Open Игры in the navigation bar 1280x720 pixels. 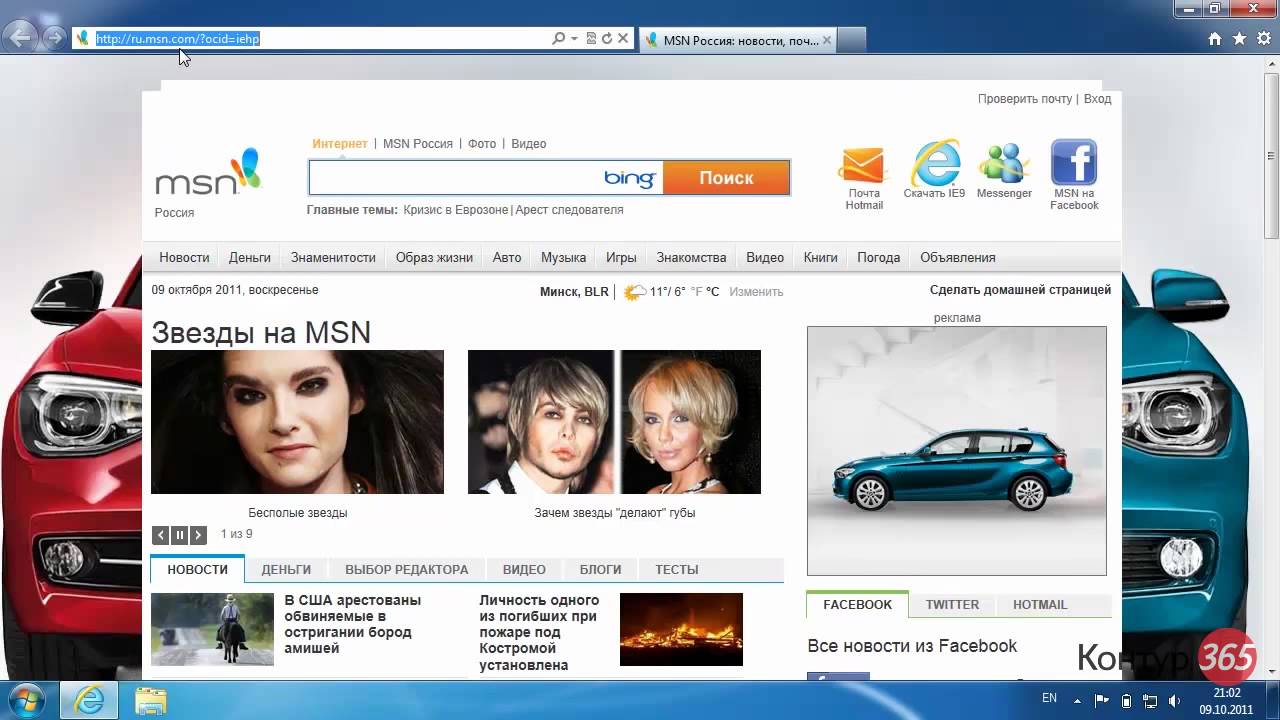coord(621,257)
